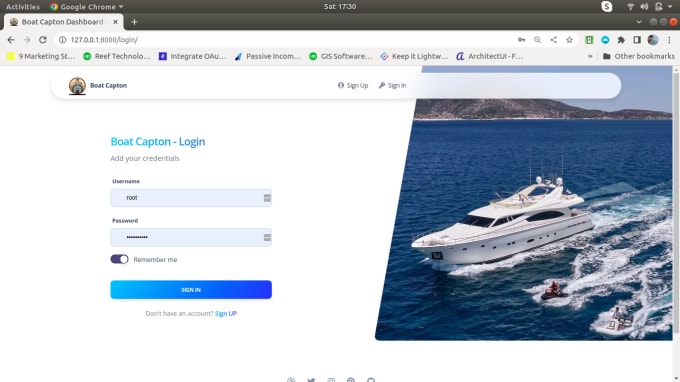
Task: Follow the Sign UP link below form
Action: pyautogui.click(x=226, y=313)
